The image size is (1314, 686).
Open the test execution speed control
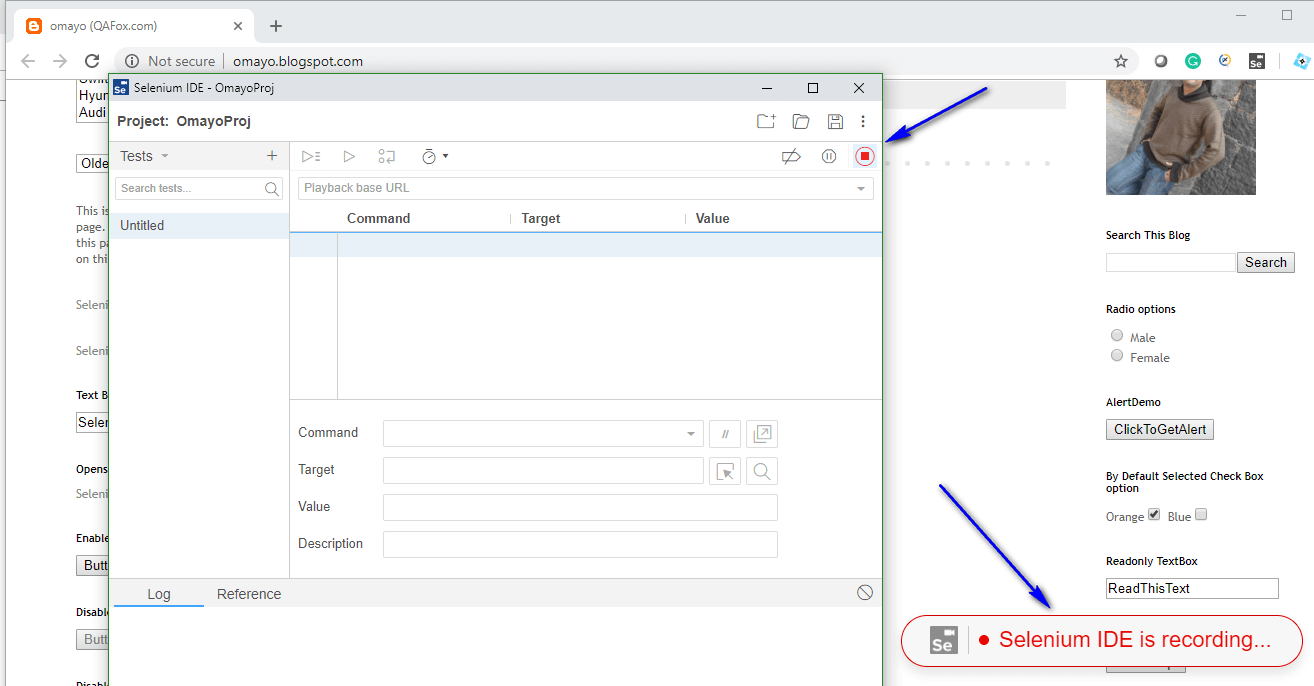pyautogui.click(x=433, y=156)
